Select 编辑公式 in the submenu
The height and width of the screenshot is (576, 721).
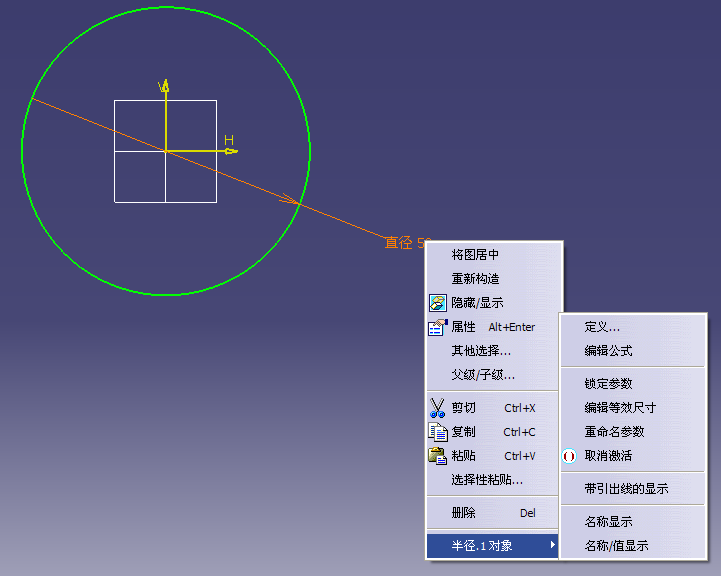(x=608, y=351)
